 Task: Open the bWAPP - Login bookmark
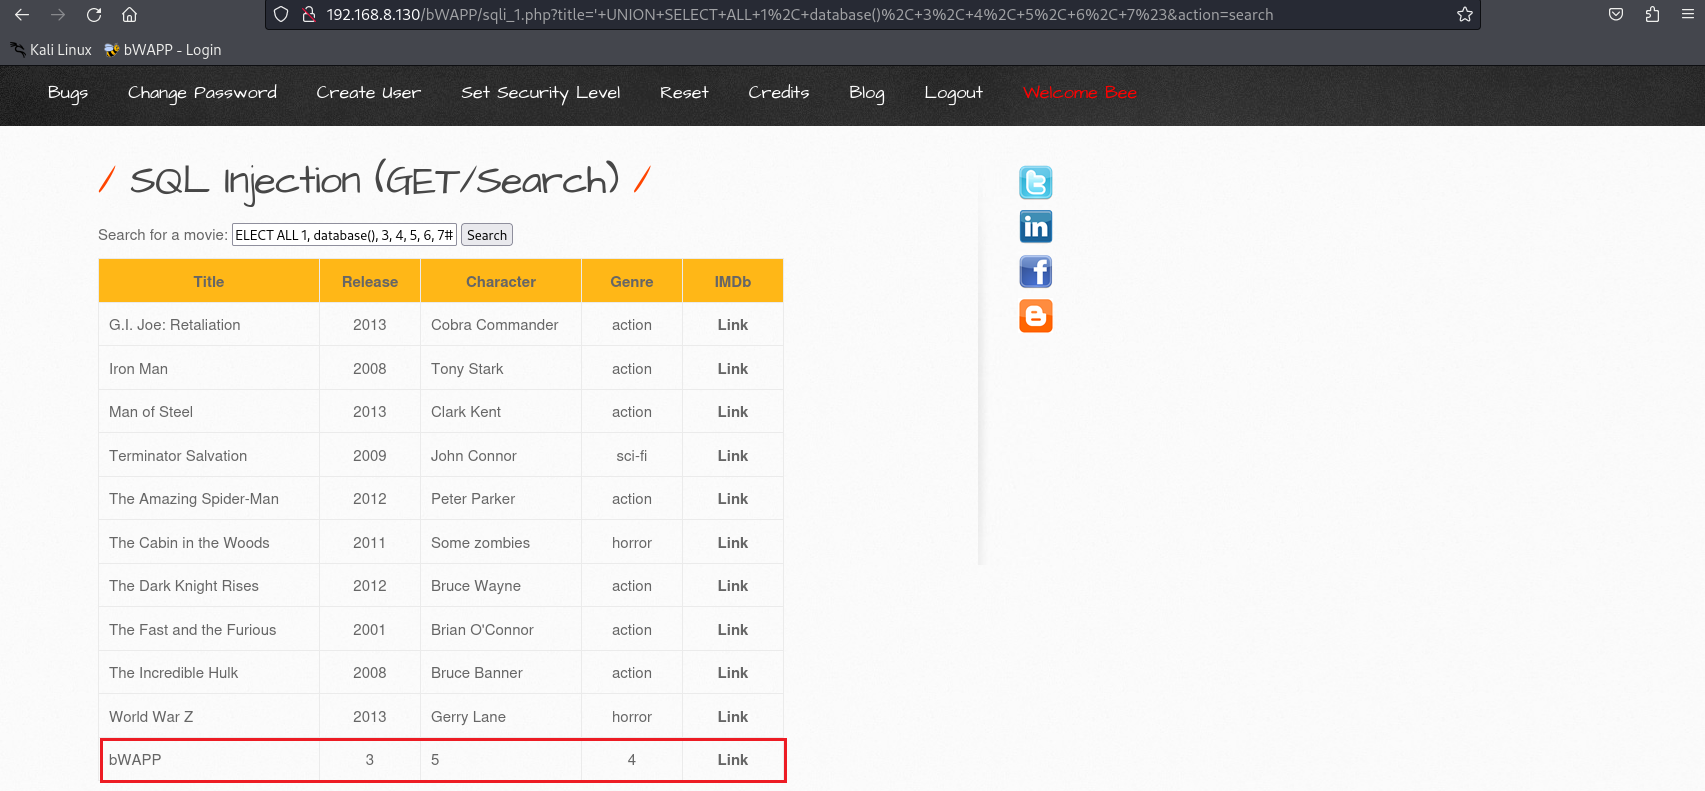[x=162, y=50]
